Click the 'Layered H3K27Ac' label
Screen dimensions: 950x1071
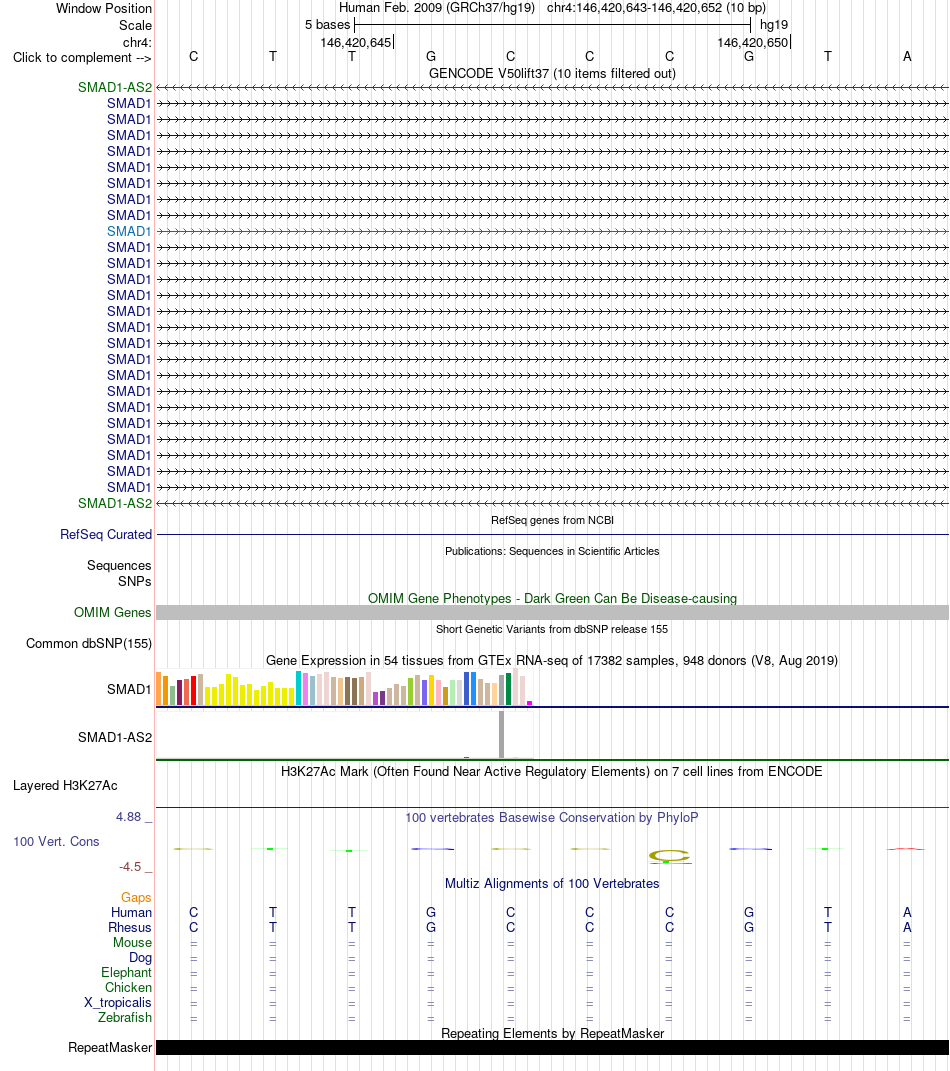(x=65, y=785)
